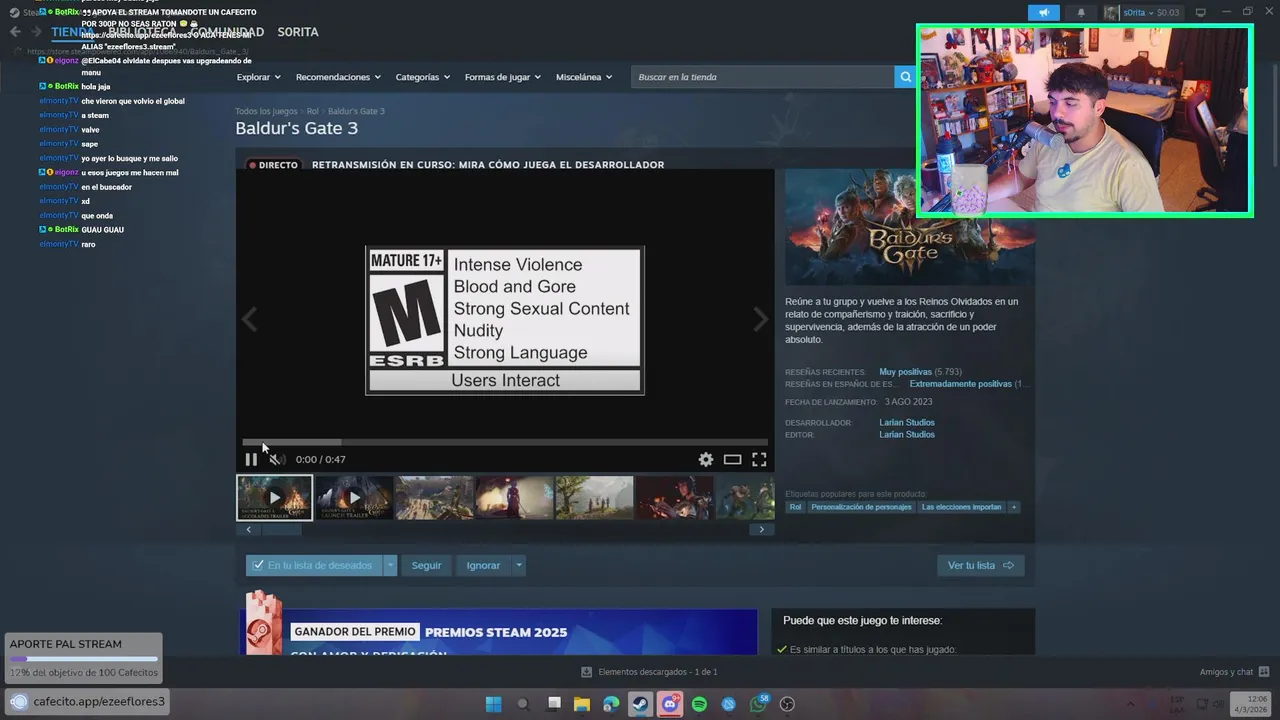This screenshot has width=1280, height=720.
Task: Move the thumbnail strip scrollbar handle
Action: 282,530
